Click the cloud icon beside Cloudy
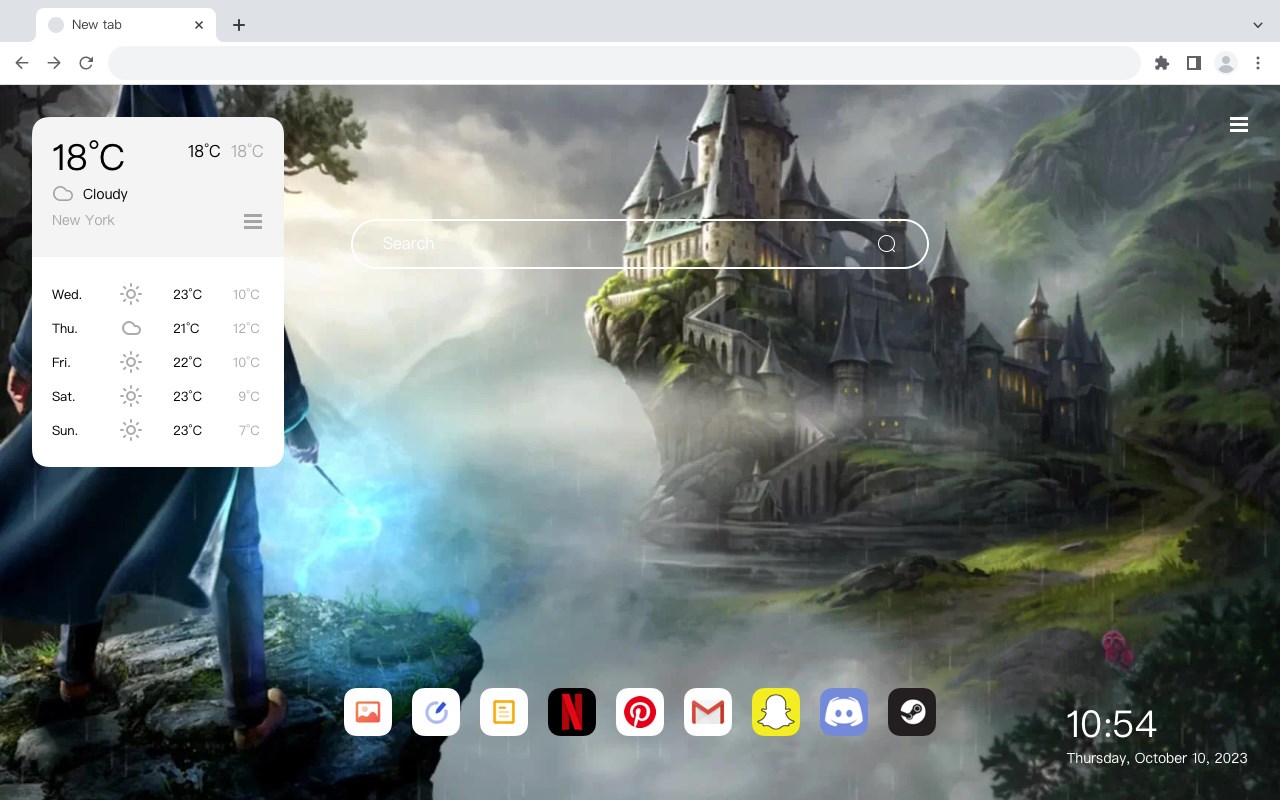 63,194
